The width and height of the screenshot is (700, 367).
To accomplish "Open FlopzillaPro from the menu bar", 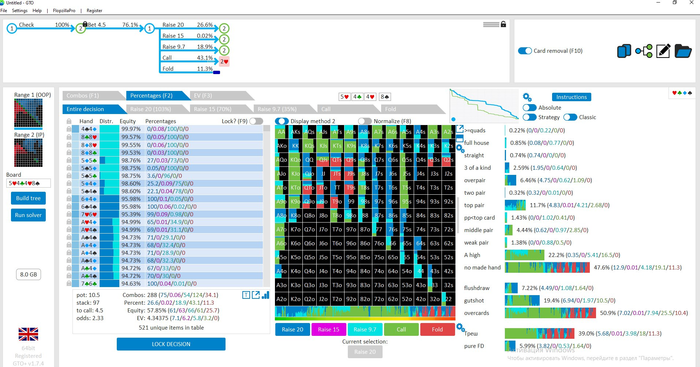I will click(64, 10).
